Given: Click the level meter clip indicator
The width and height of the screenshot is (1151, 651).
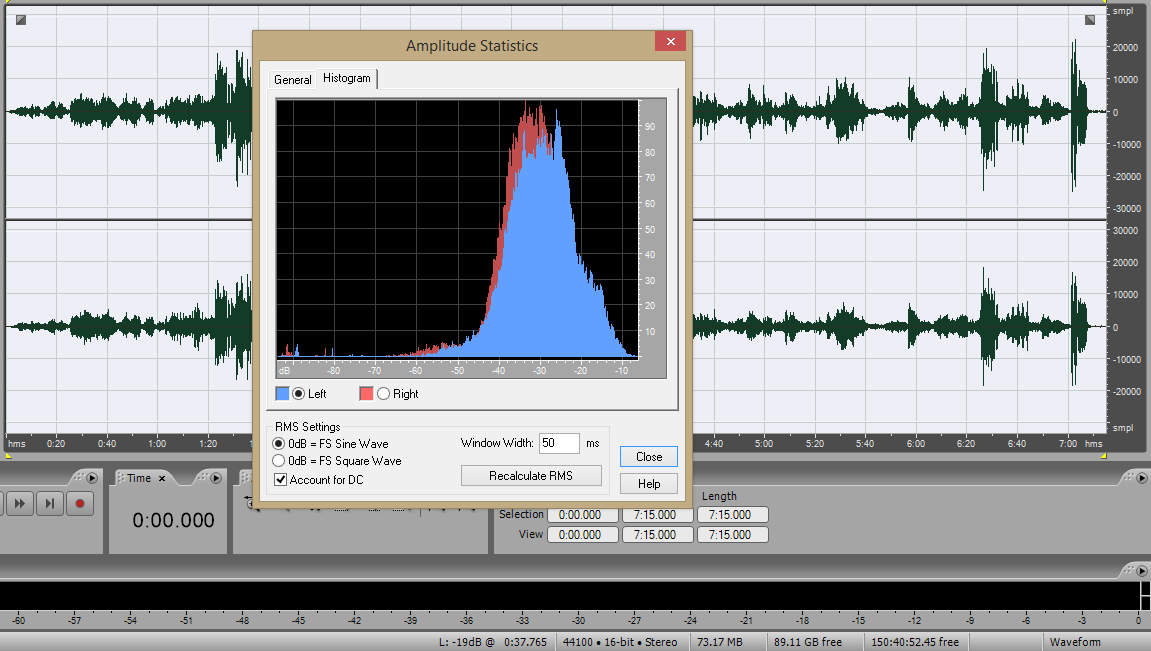Looking at the screenshot, I should [1145, 595].
